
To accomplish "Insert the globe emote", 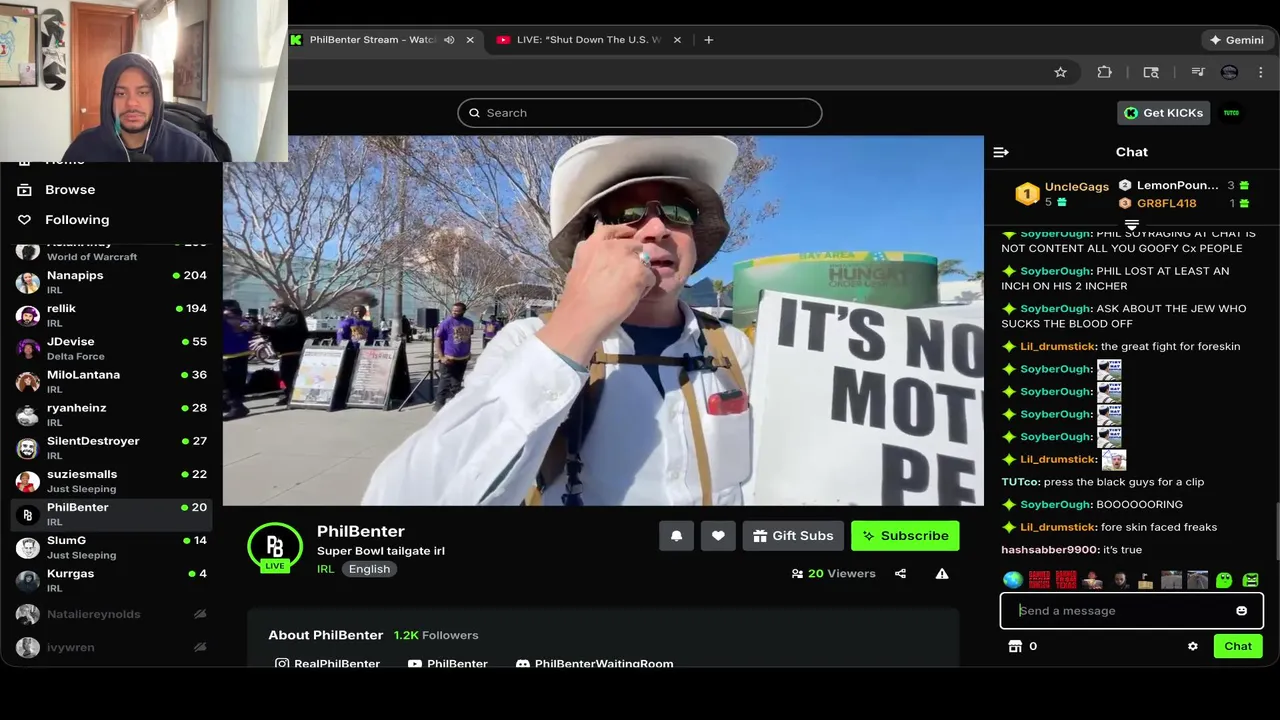I will 1013,580.
